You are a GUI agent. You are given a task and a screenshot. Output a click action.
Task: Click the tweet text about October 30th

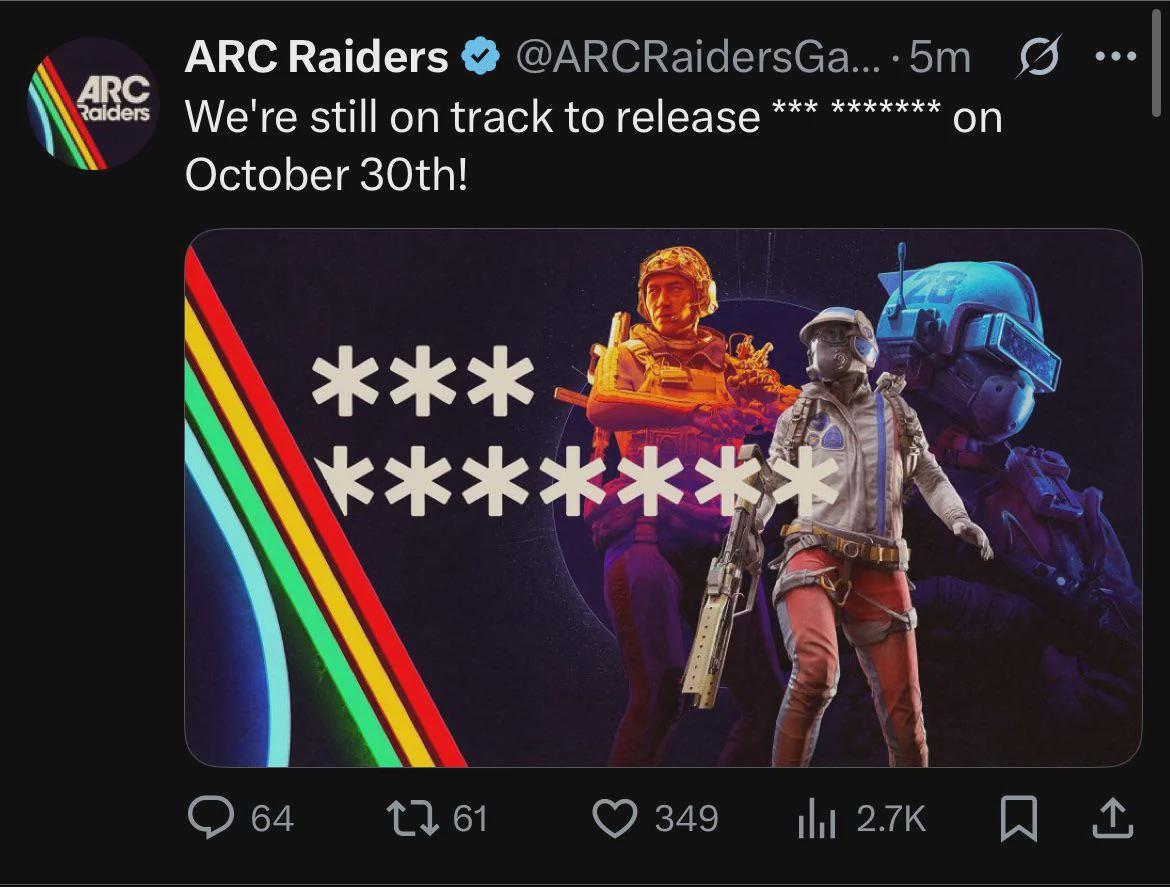point(593,145)
